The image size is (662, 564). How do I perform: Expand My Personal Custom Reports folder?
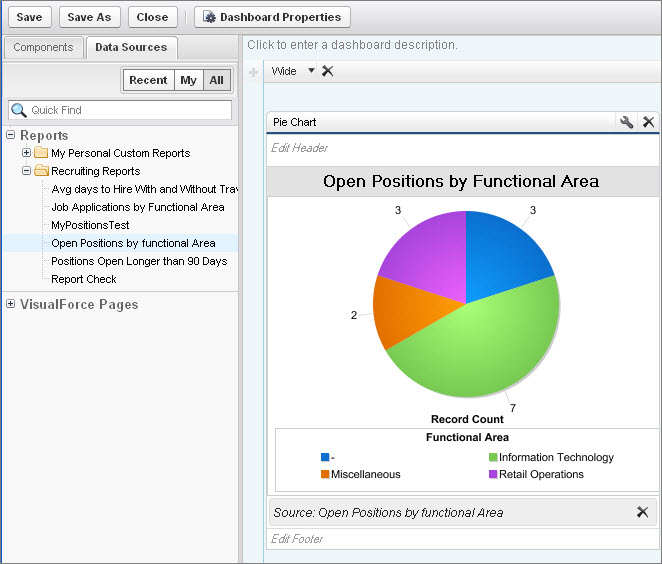(26, 152)
